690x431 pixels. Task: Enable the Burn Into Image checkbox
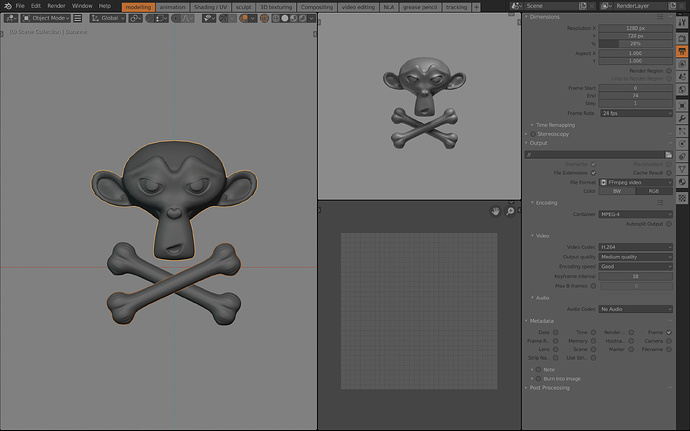pyautogui.click(x=539, y=379)
